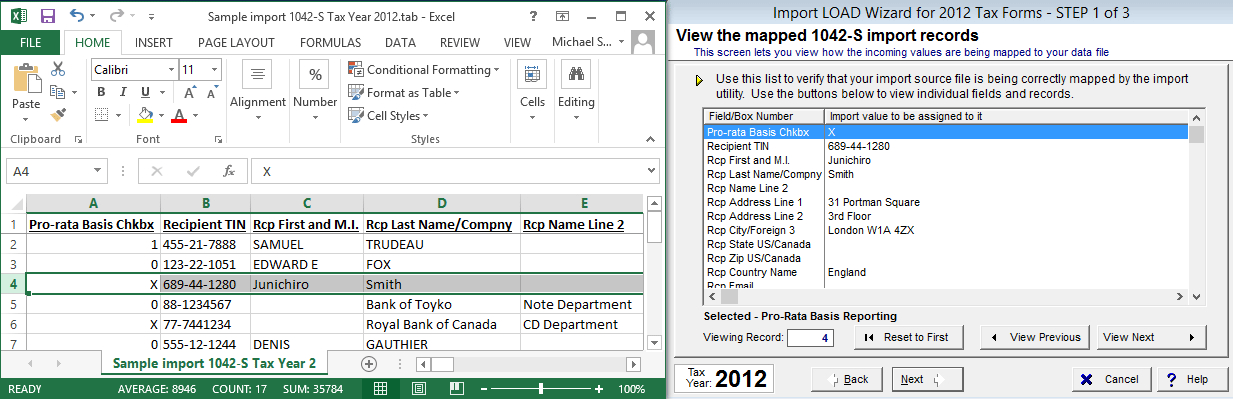Click the Reset to First button
Image resolution: width=1233 pixels, height=399 pixels.
click(x=906, y=337)
